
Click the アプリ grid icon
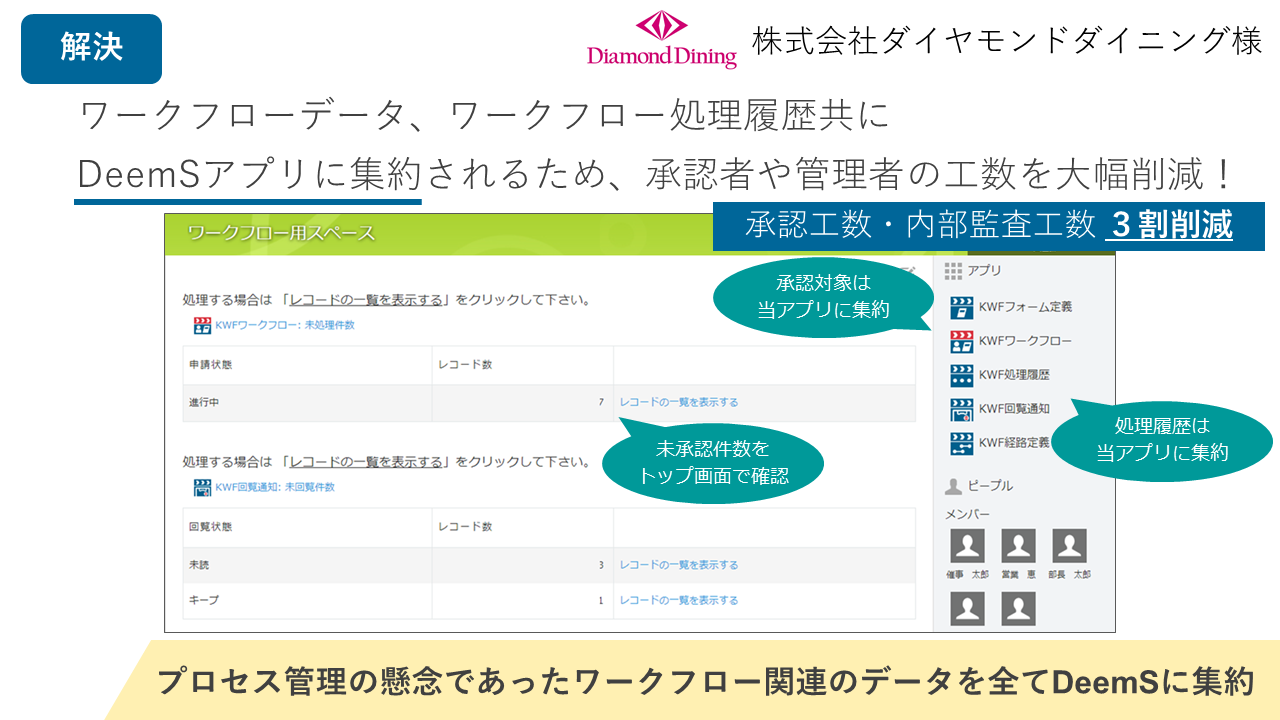click(x=953, y=270)
